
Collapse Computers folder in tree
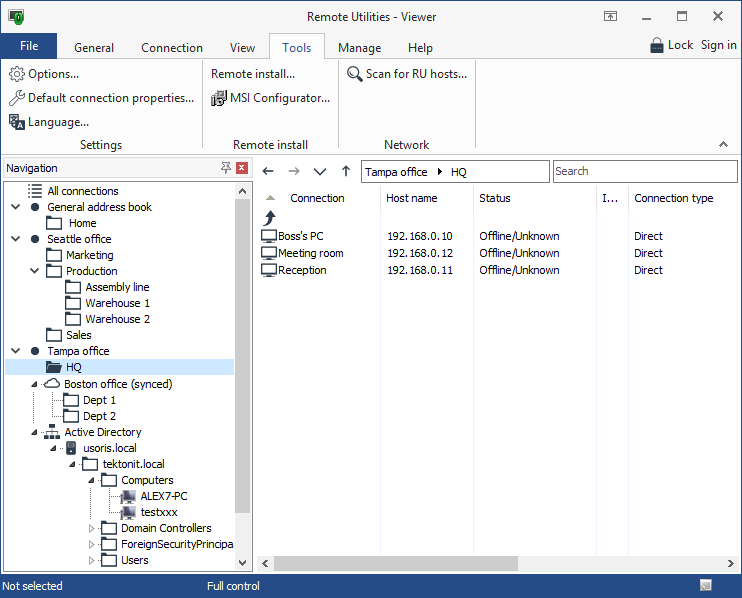91,481
